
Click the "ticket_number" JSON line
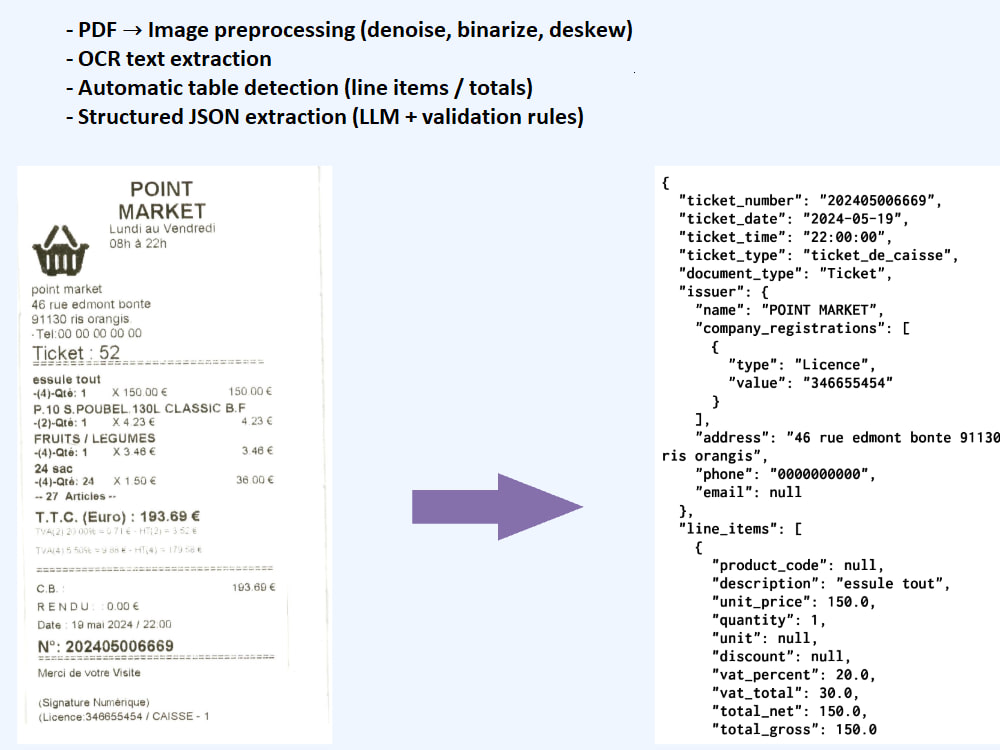click(x=810, y=200)
